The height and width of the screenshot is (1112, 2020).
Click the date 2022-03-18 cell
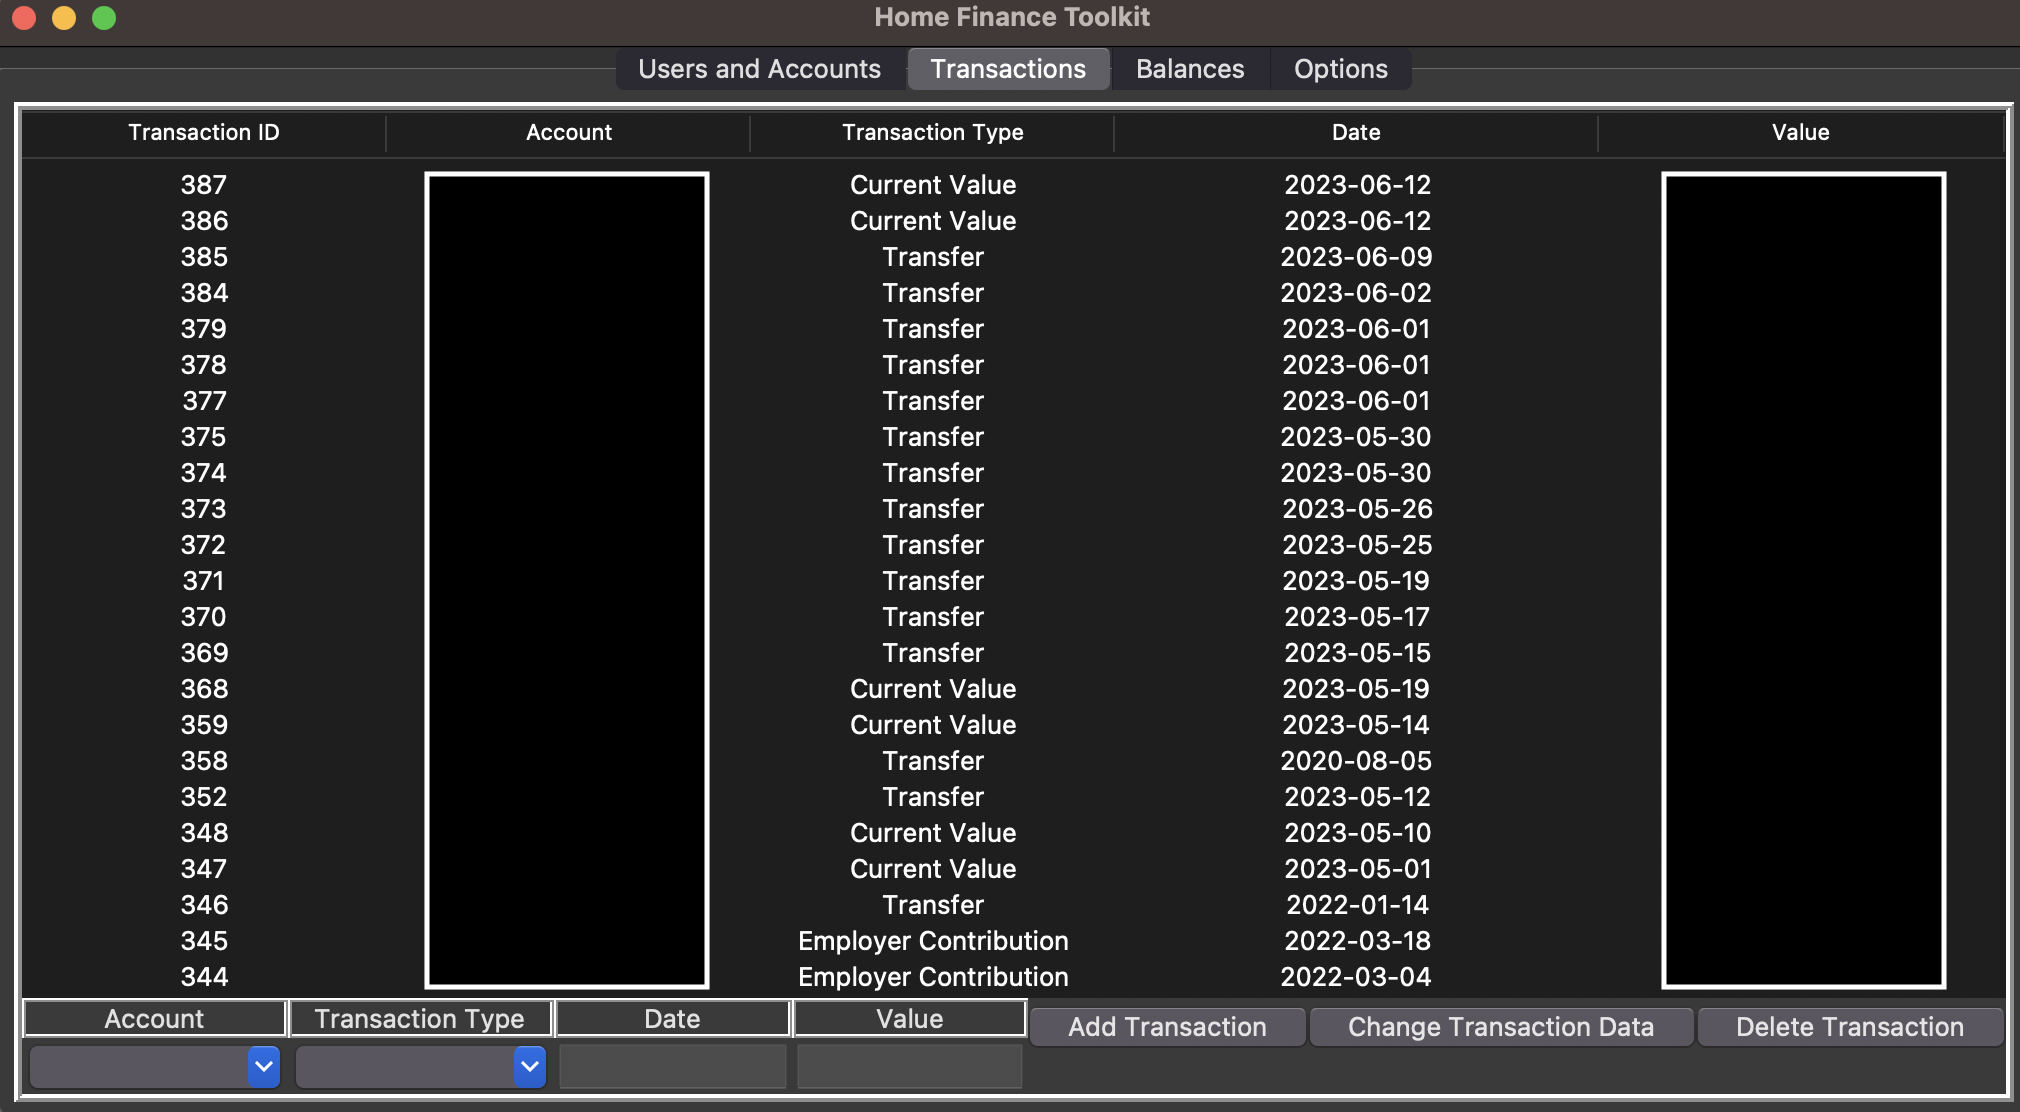click(x=1357, y=941)
